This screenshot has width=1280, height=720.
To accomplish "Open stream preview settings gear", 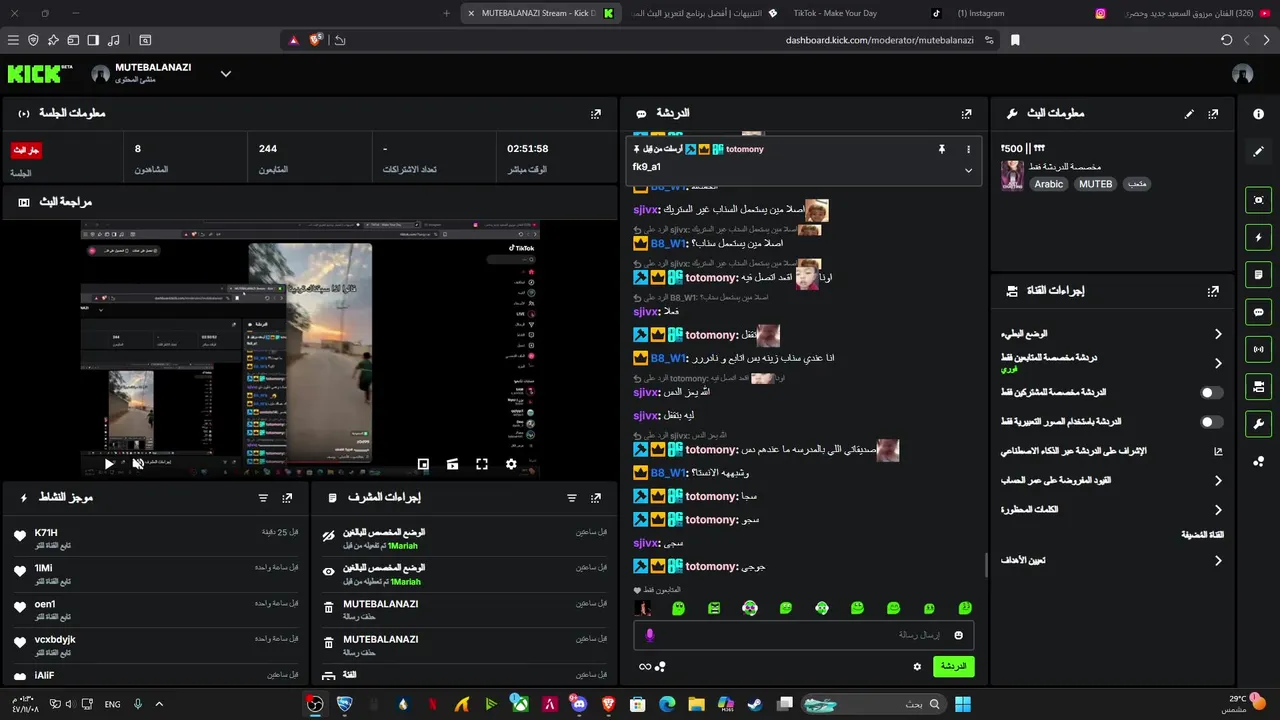I will (x=511, y=464).
